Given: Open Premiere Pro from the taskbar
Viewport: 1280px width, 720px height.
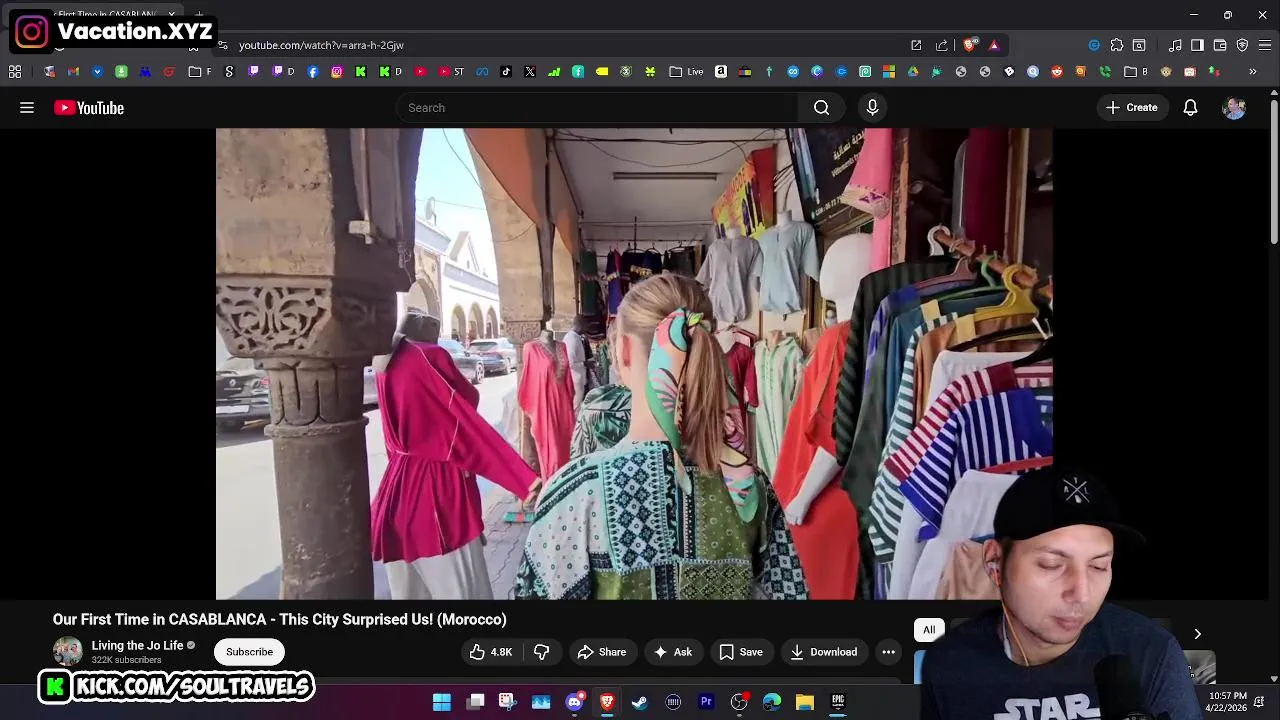Looking at the screenshot, I should (706, 702).
